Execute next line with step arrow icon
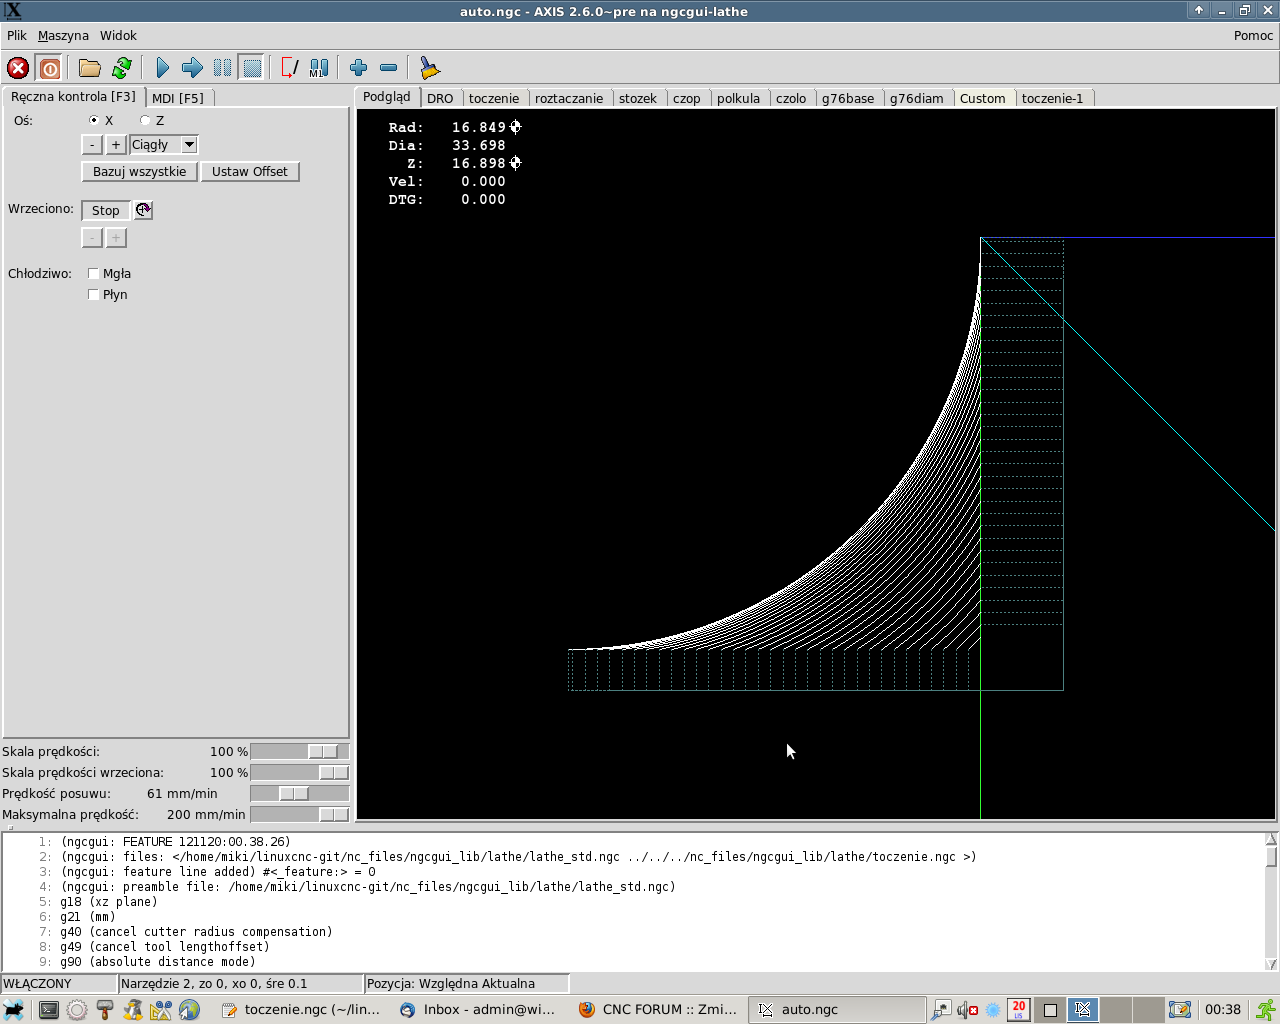The height and width of the screenshot is (1024, 1280). [192, 68]
